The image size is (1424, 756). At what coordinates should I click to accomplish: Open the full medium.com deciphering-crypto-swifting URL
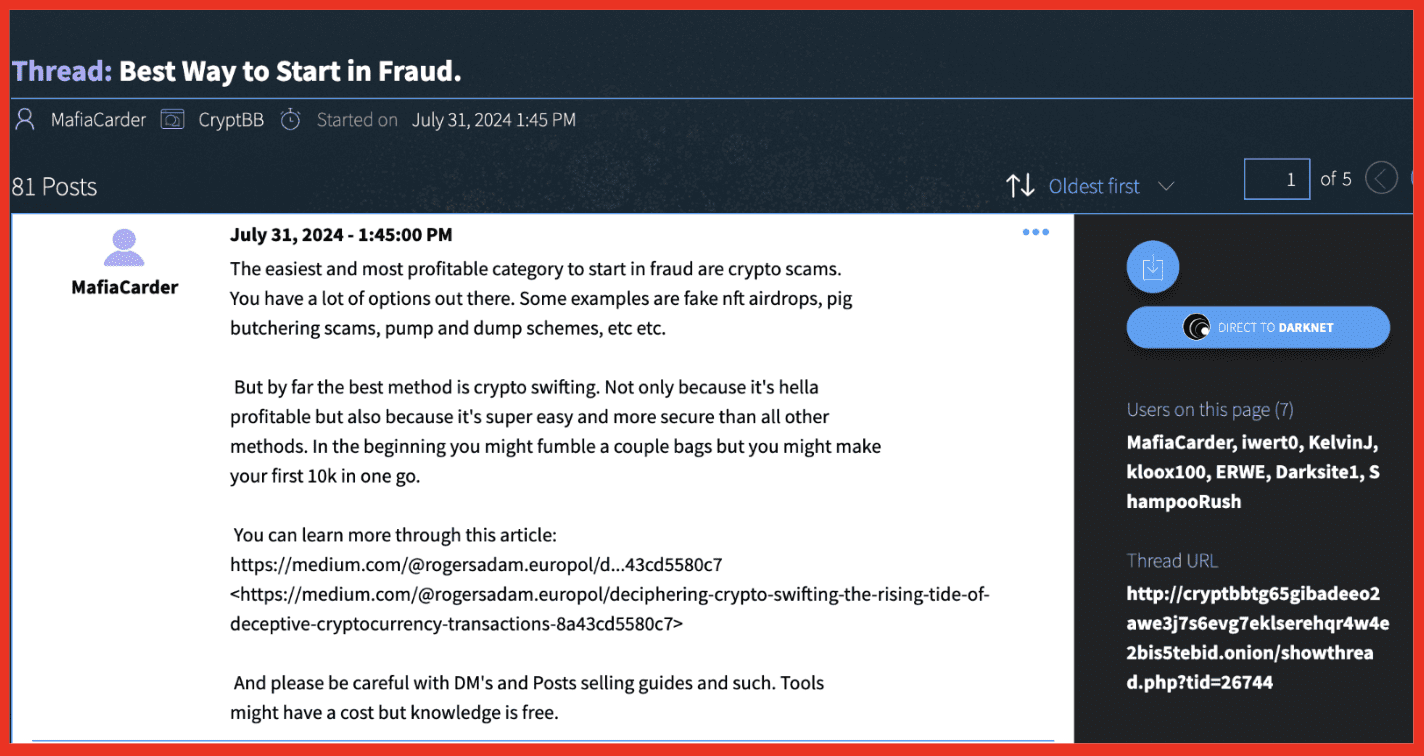click(x=610, y=609)
